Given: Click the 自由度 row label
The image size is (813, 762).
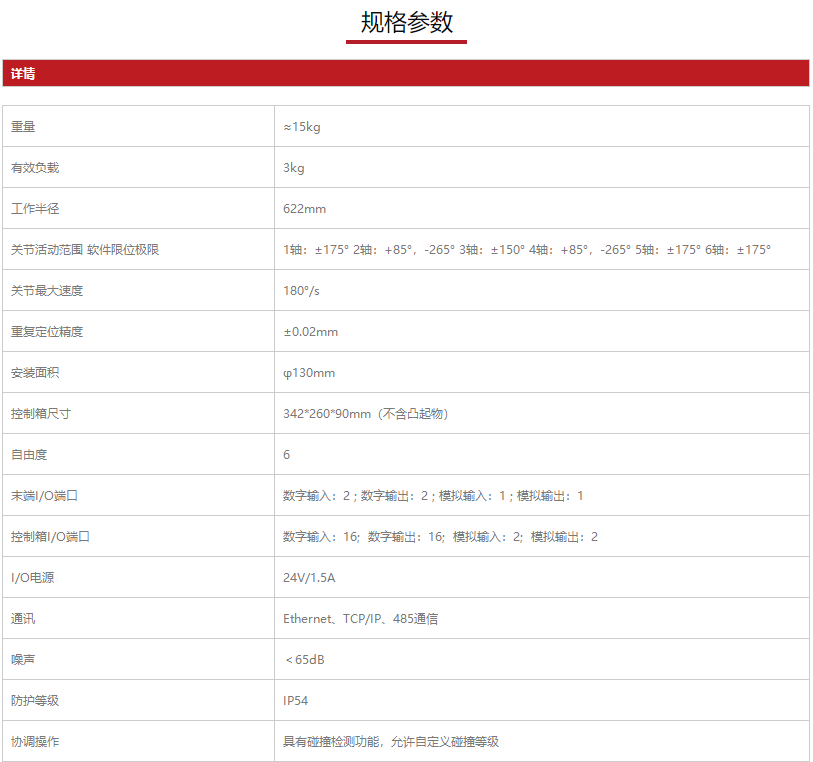Looking at the screenshot, I should pos(29,455).
